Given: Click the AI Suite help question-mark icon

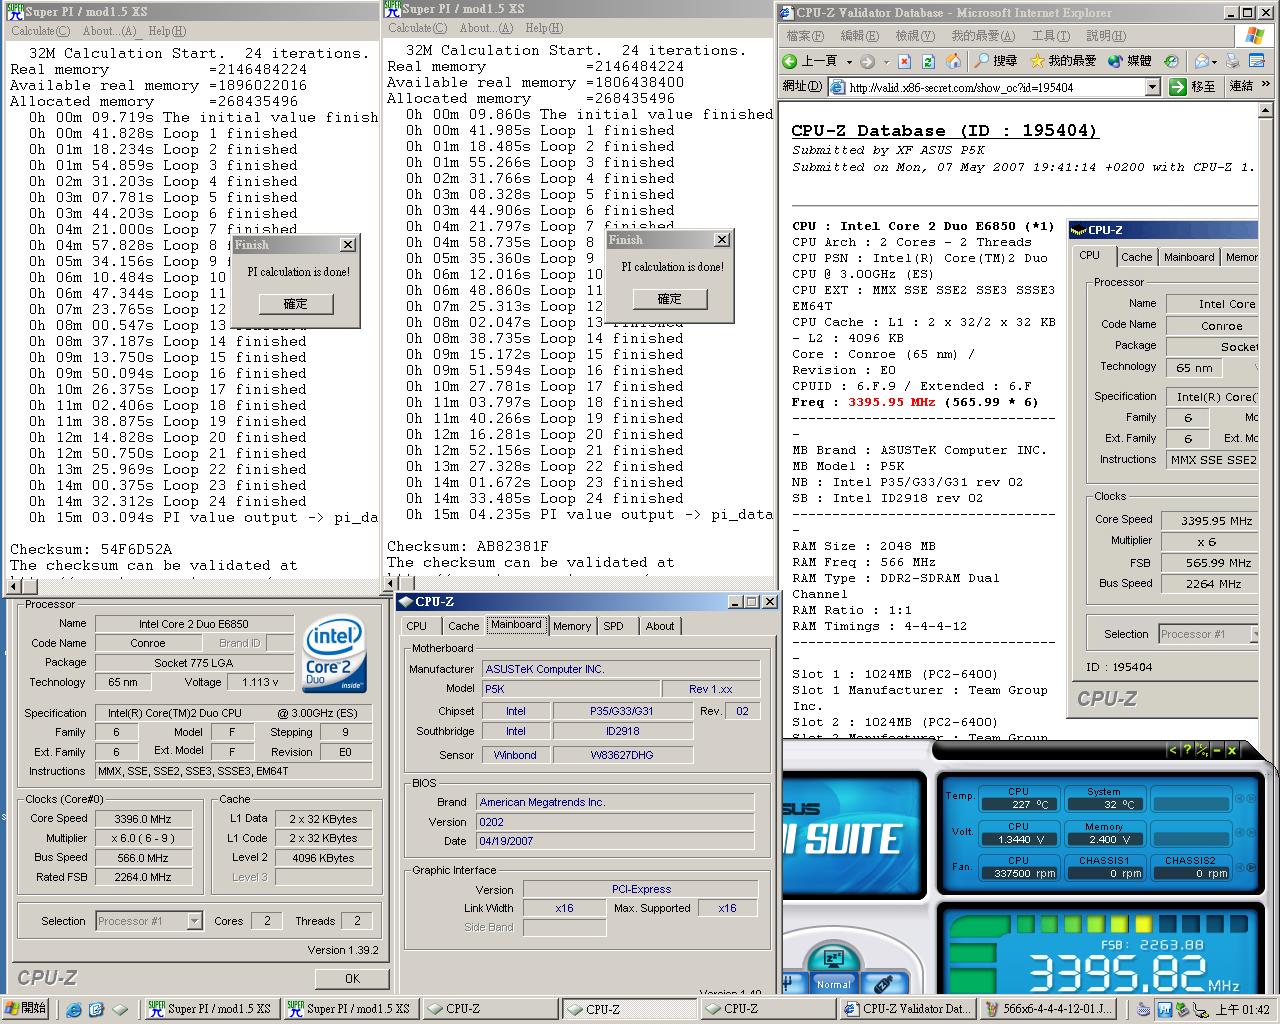Looking at the screenshot, I should pyautogui.click(x=1187, y=750).
